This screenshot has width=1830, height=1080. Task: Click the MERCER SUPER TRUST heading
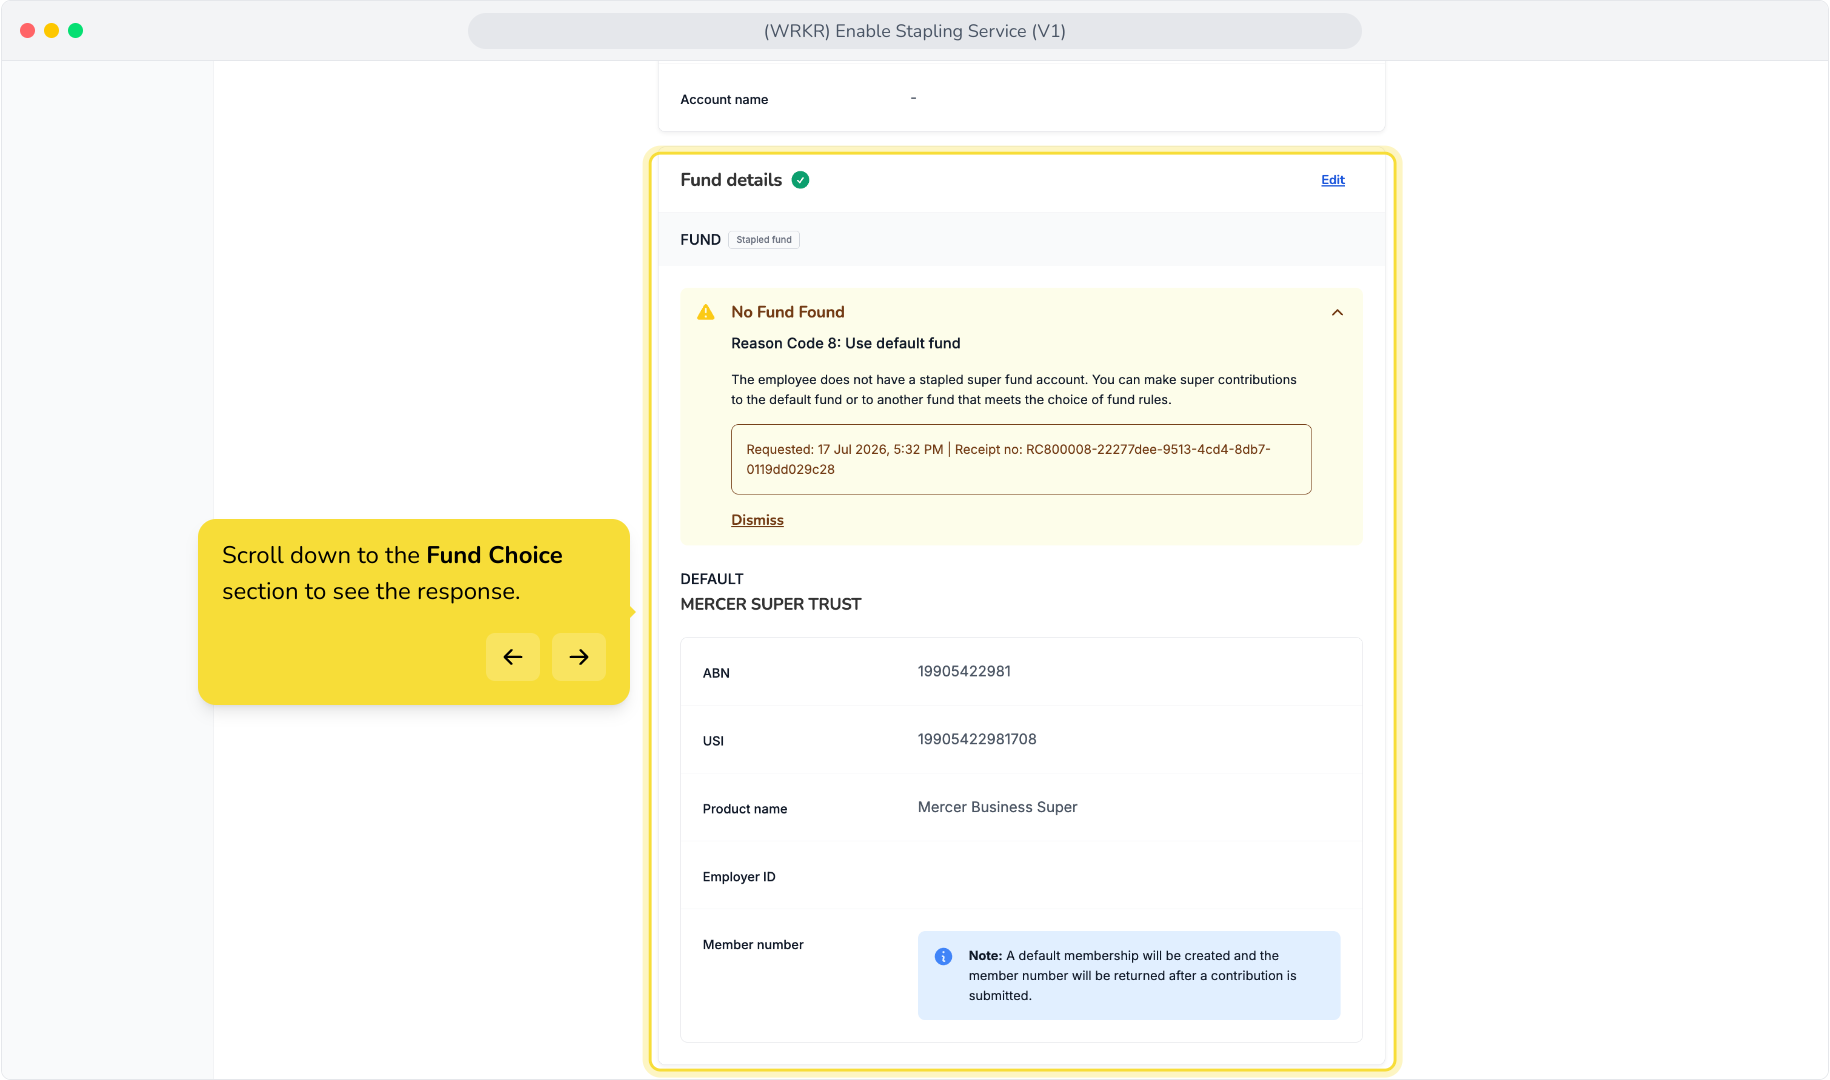771,604
